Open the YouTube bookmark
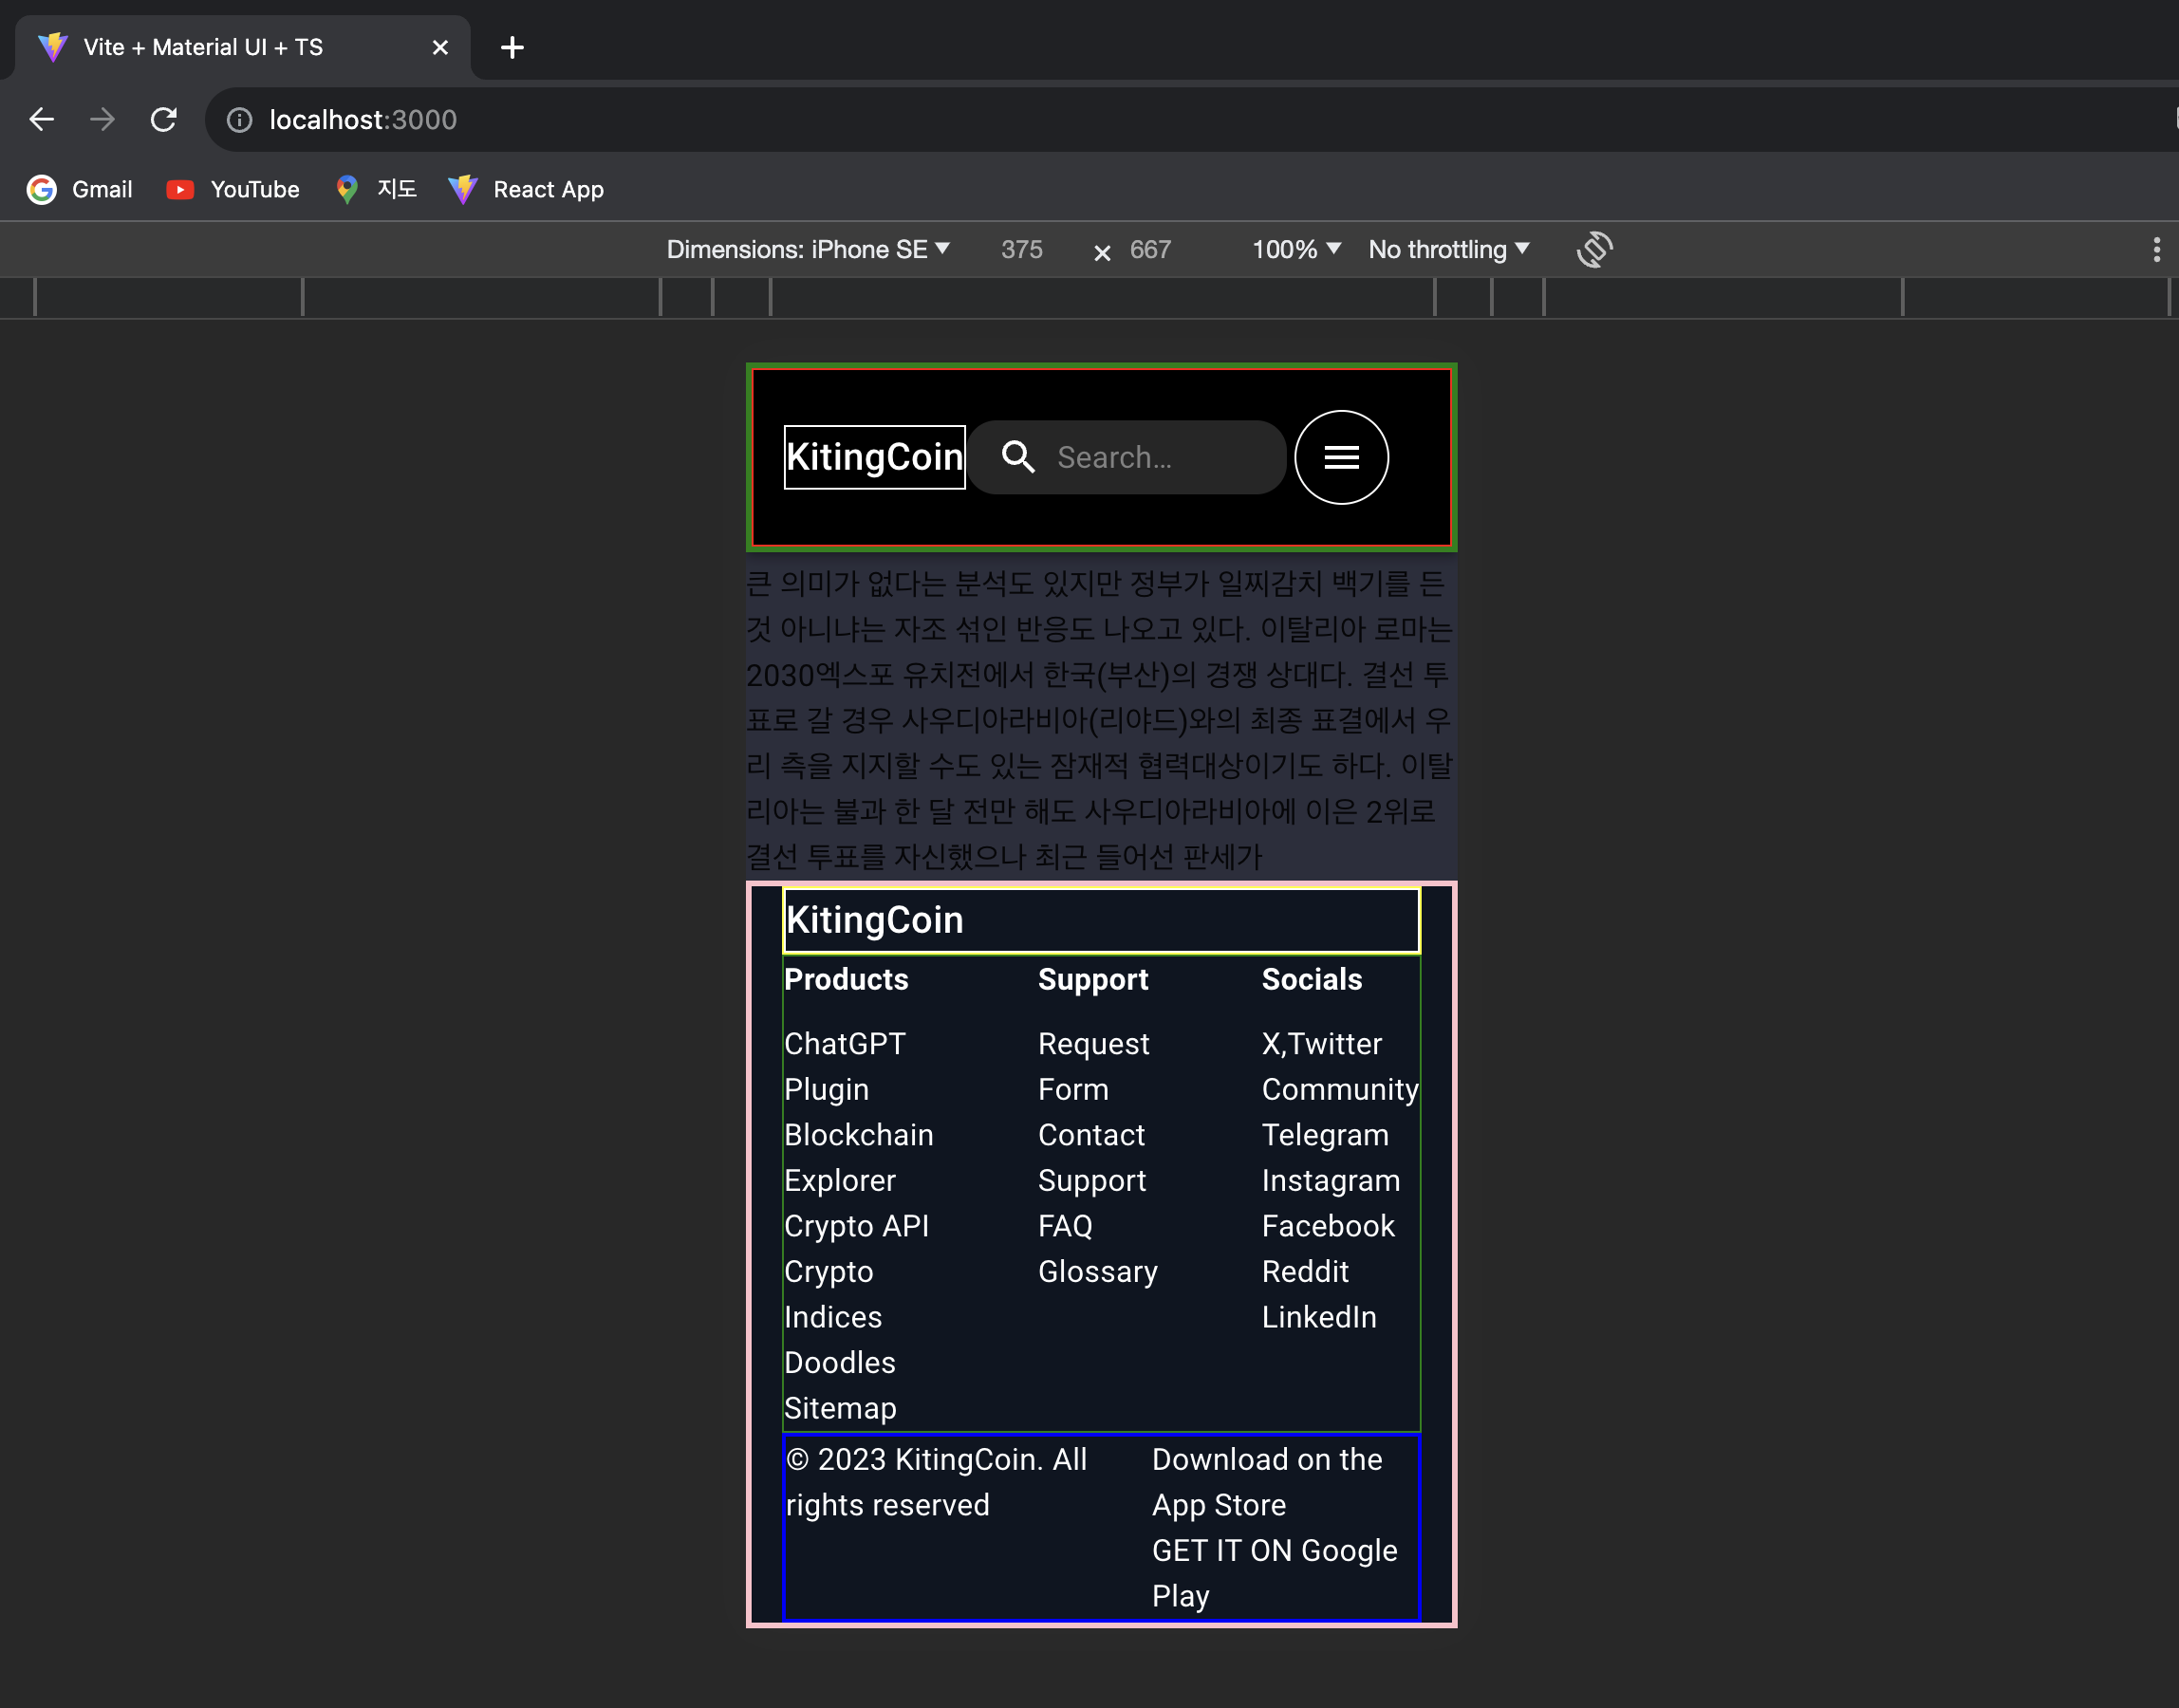Image resolution: width=2179 pixels, height=1708 pixels. click(233, 189)
